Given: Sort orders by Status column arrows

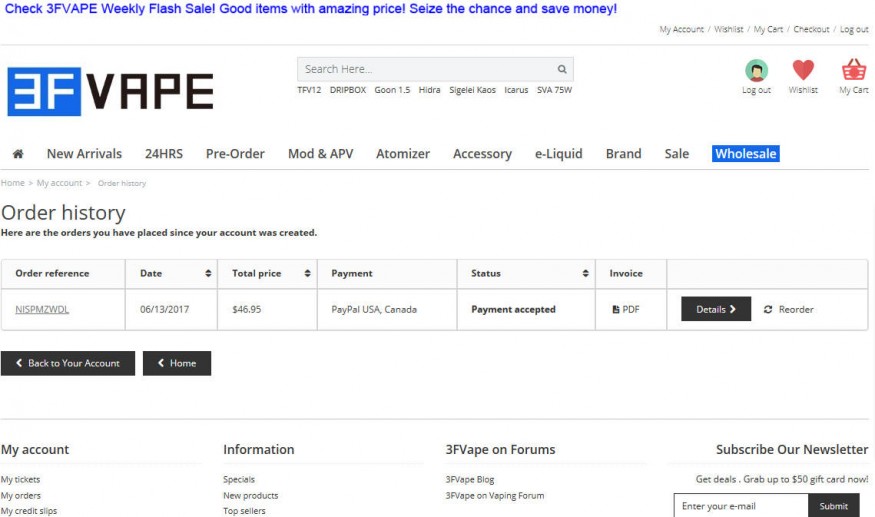Looking at the screenshot, I should [585, 273].
